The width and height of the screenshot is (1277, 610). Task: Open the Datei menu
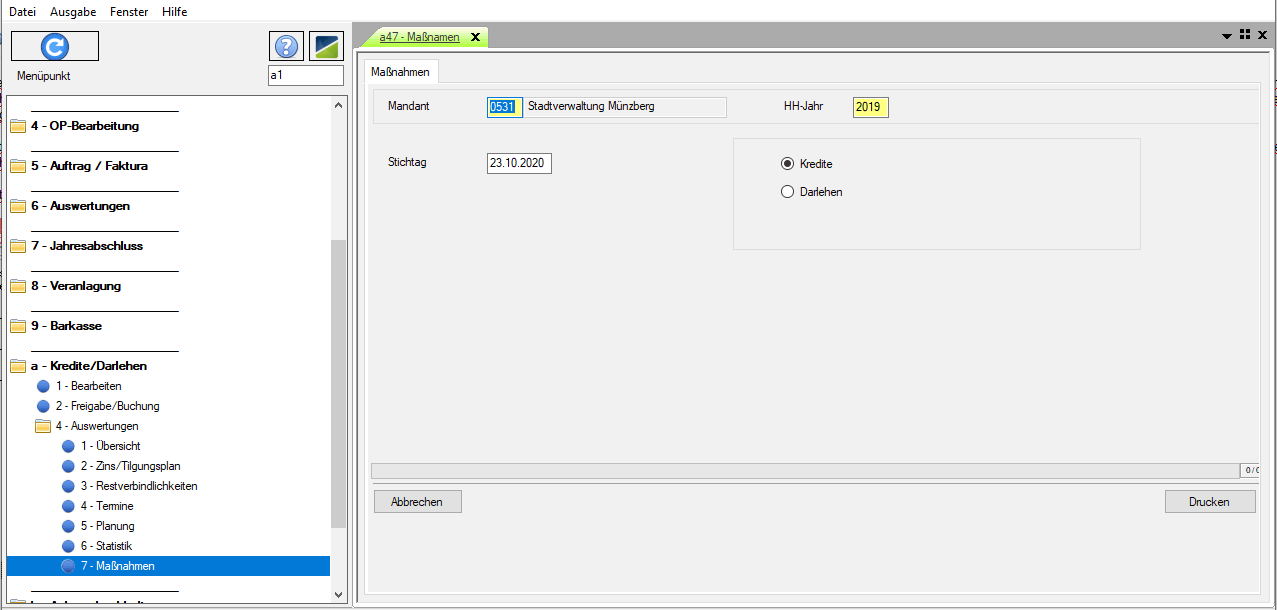tap(22, 12)
